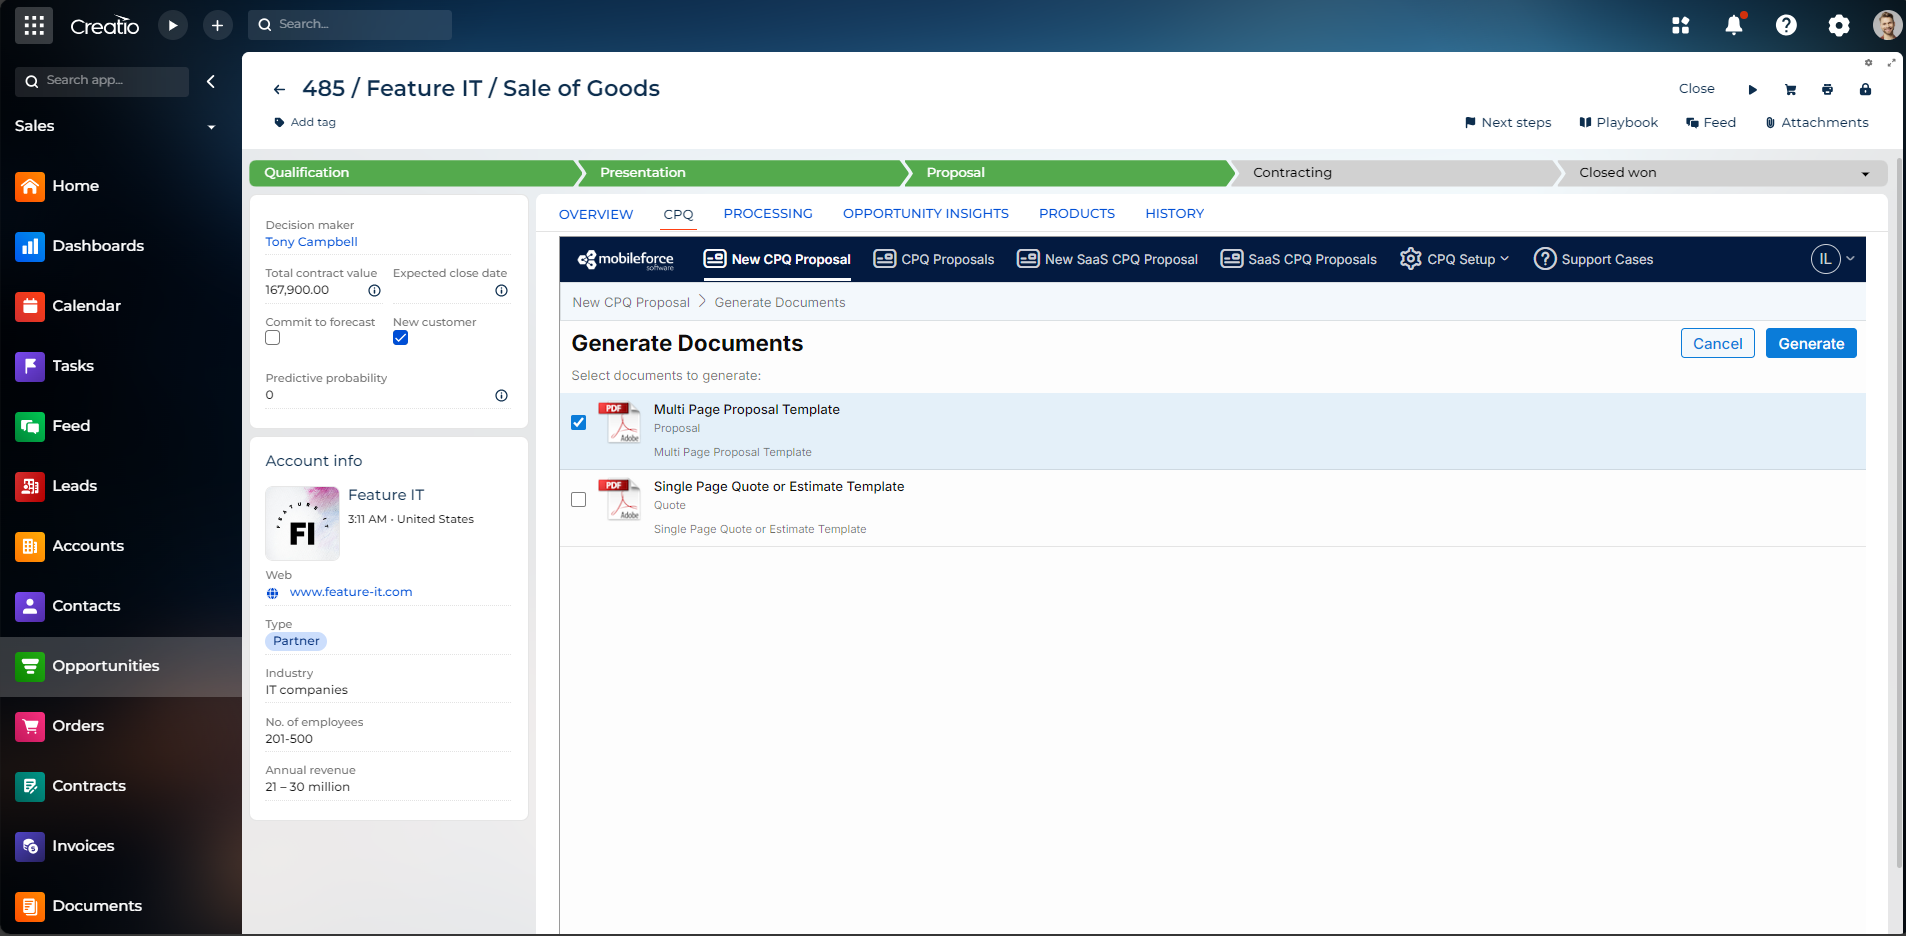Switch to the PROCESSING tab

click(x=768, y=214)
